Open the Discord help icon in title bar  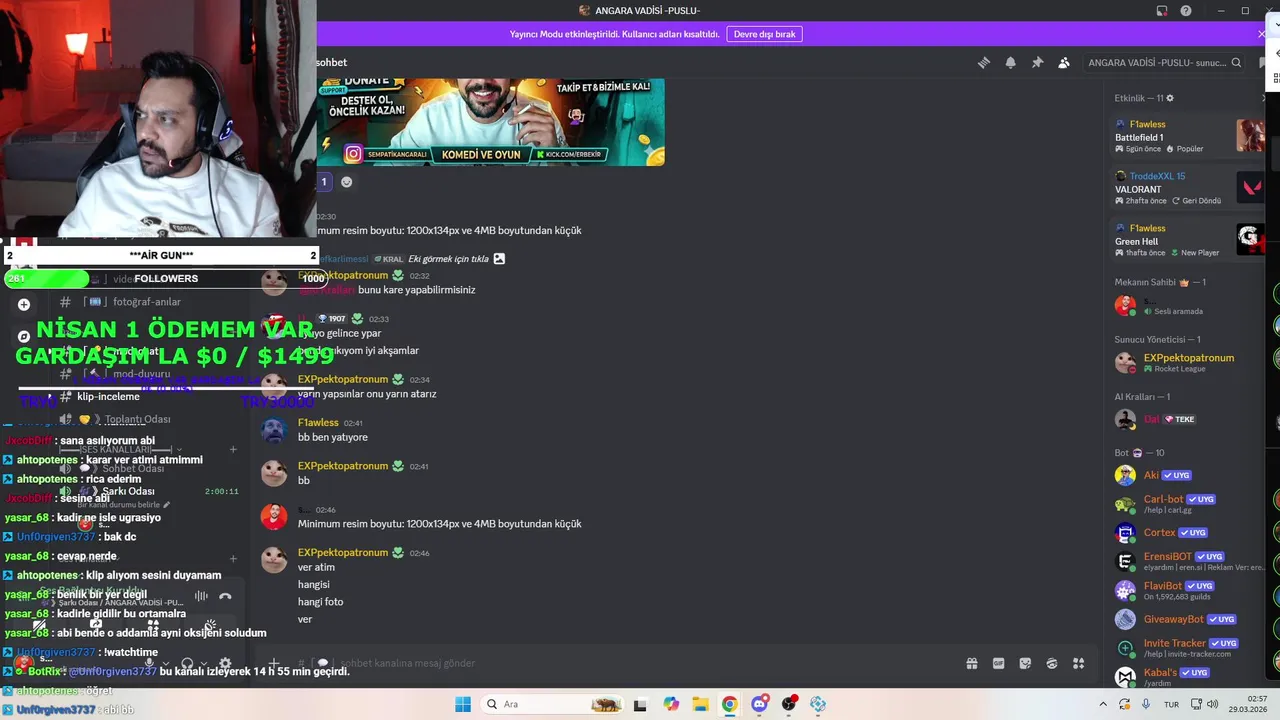pos(1186,11)
